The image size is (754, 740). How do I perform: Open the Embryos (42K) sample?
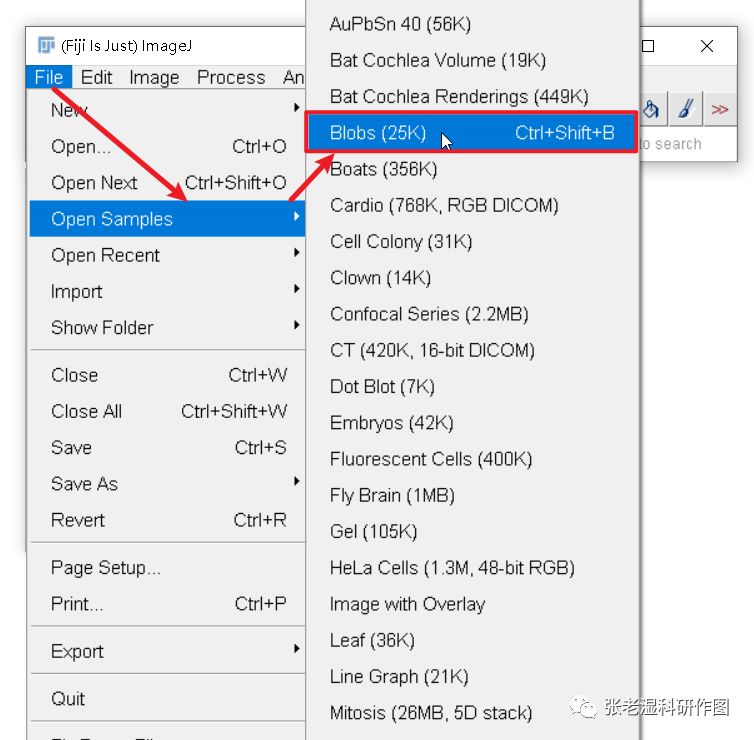[472, 423]
